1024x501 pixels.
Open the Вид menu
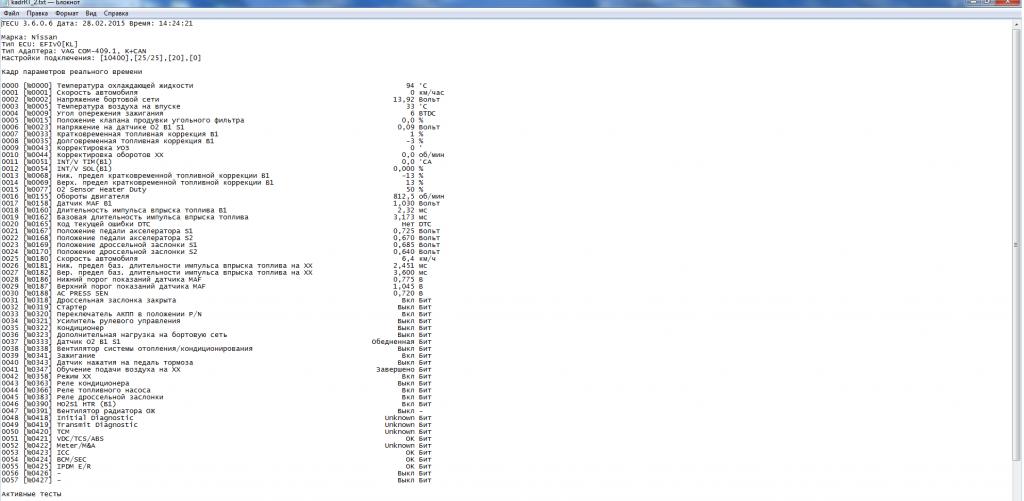coord(91,13)
